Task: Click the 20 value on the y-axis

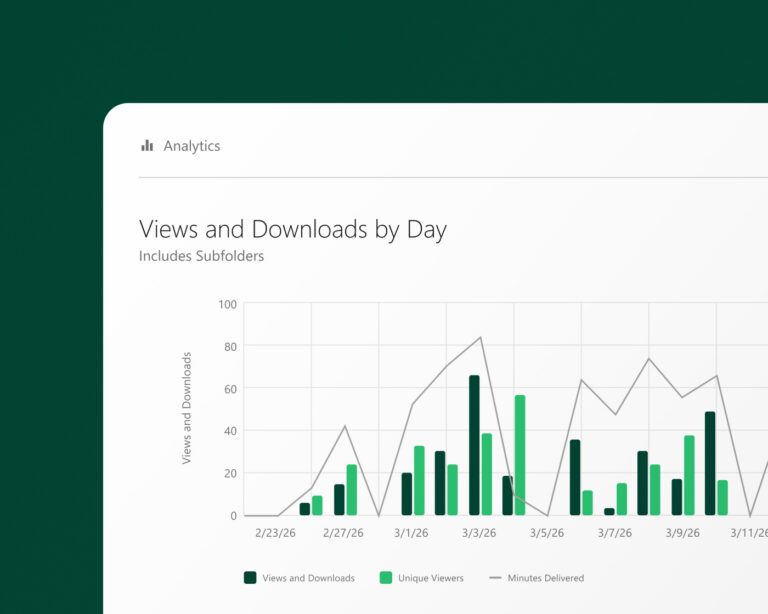Action: [231, 473]
